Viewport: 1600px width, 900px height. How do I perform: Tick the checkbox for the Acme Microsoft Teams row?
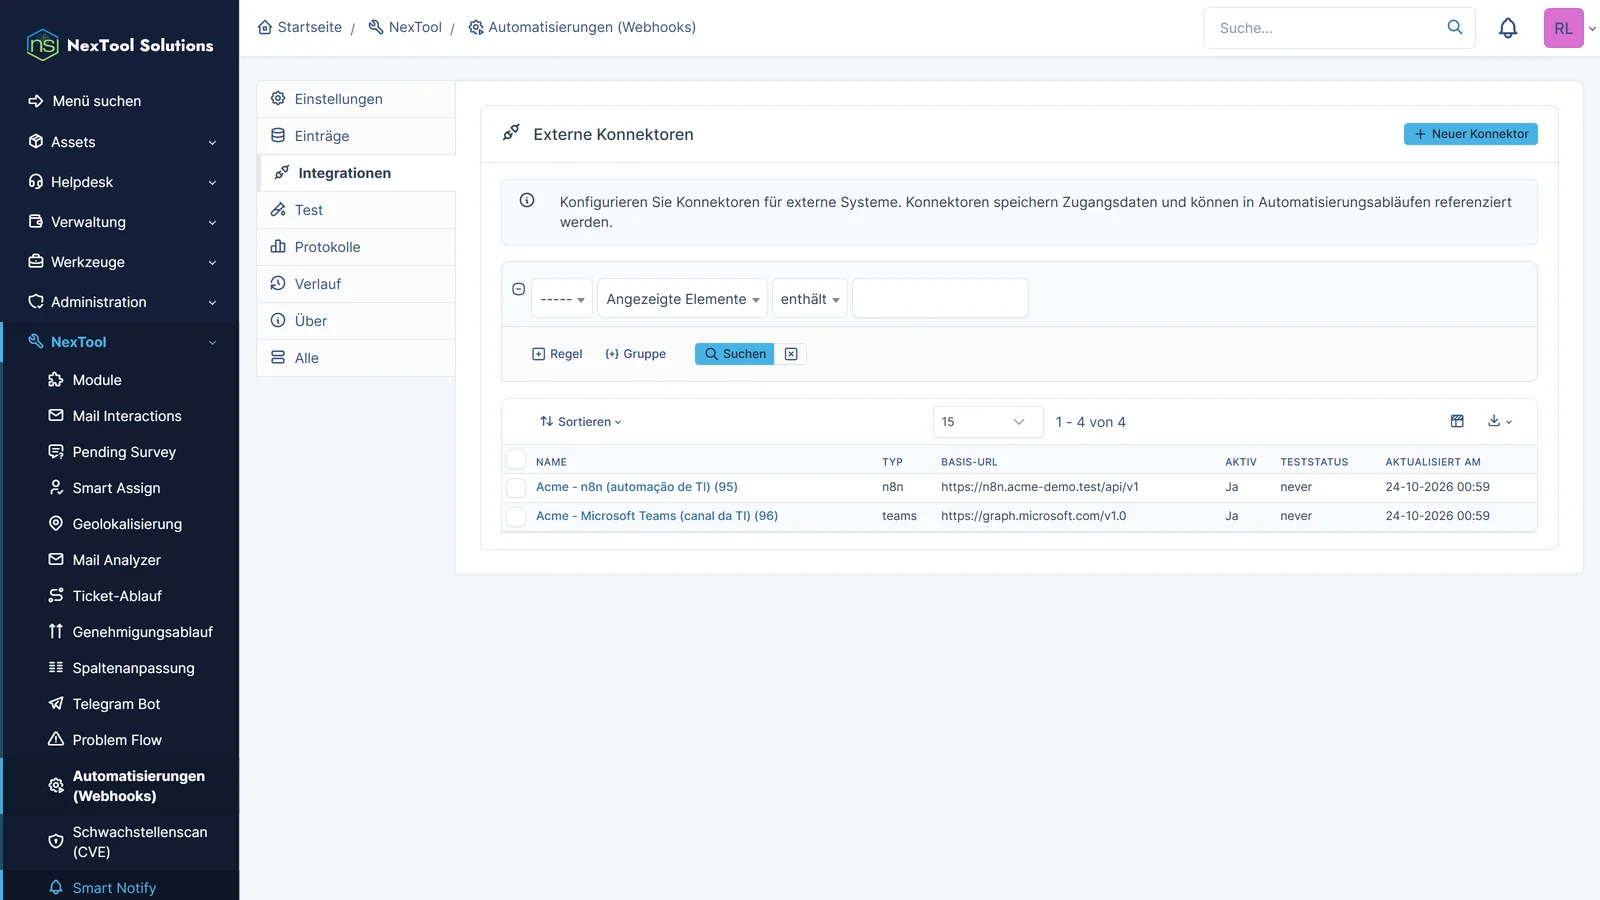[516, 517]
